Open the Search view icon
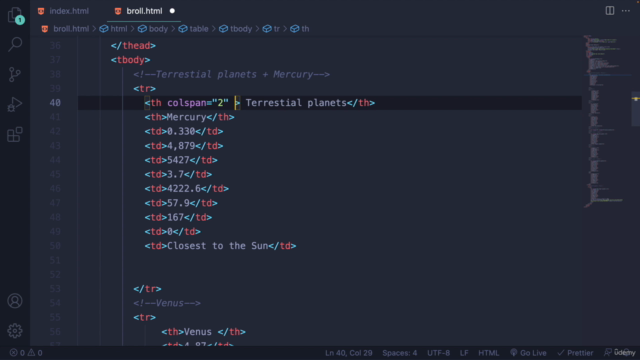The image size is (640, 360). click(15, 44)
